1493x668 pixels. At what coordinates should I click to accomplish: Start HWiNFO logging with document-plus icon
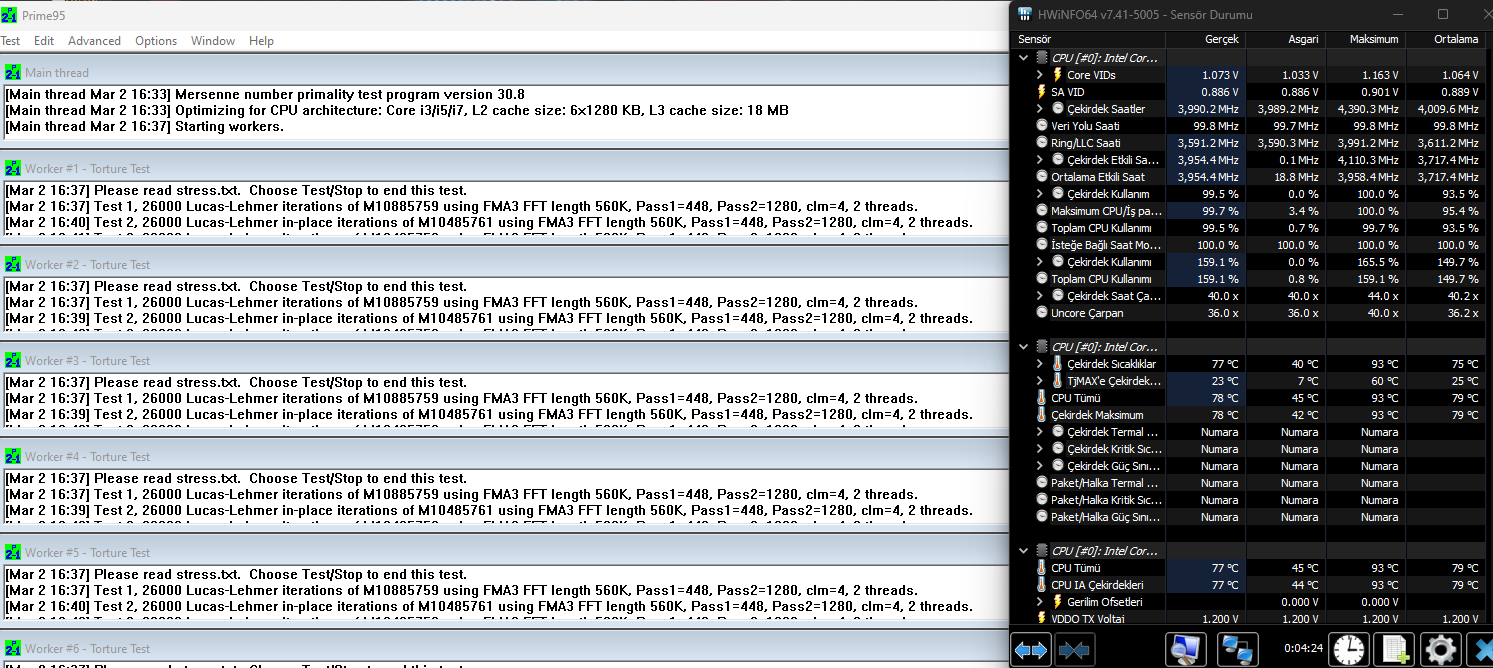click(x=1395, y=649)
